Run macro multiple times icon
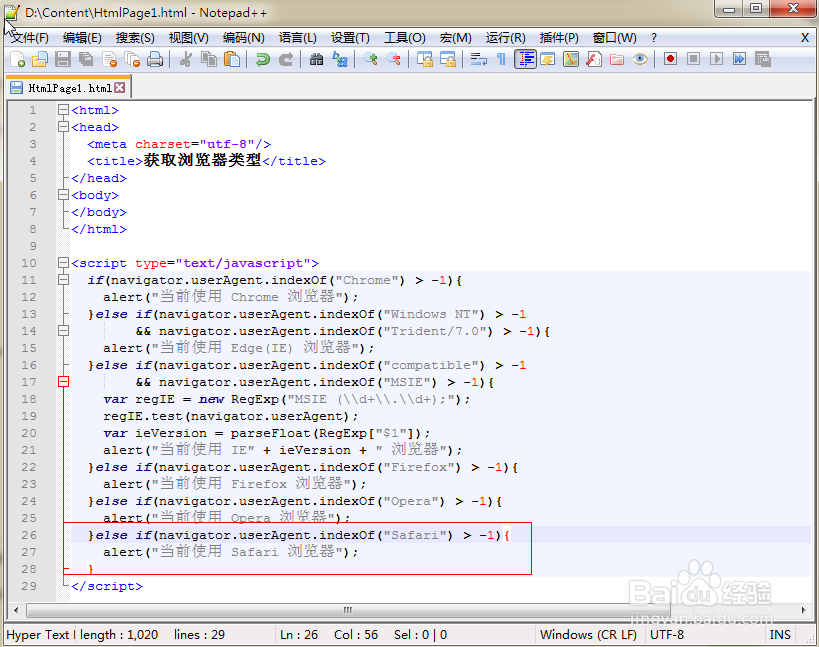 (x=739, y=59)
